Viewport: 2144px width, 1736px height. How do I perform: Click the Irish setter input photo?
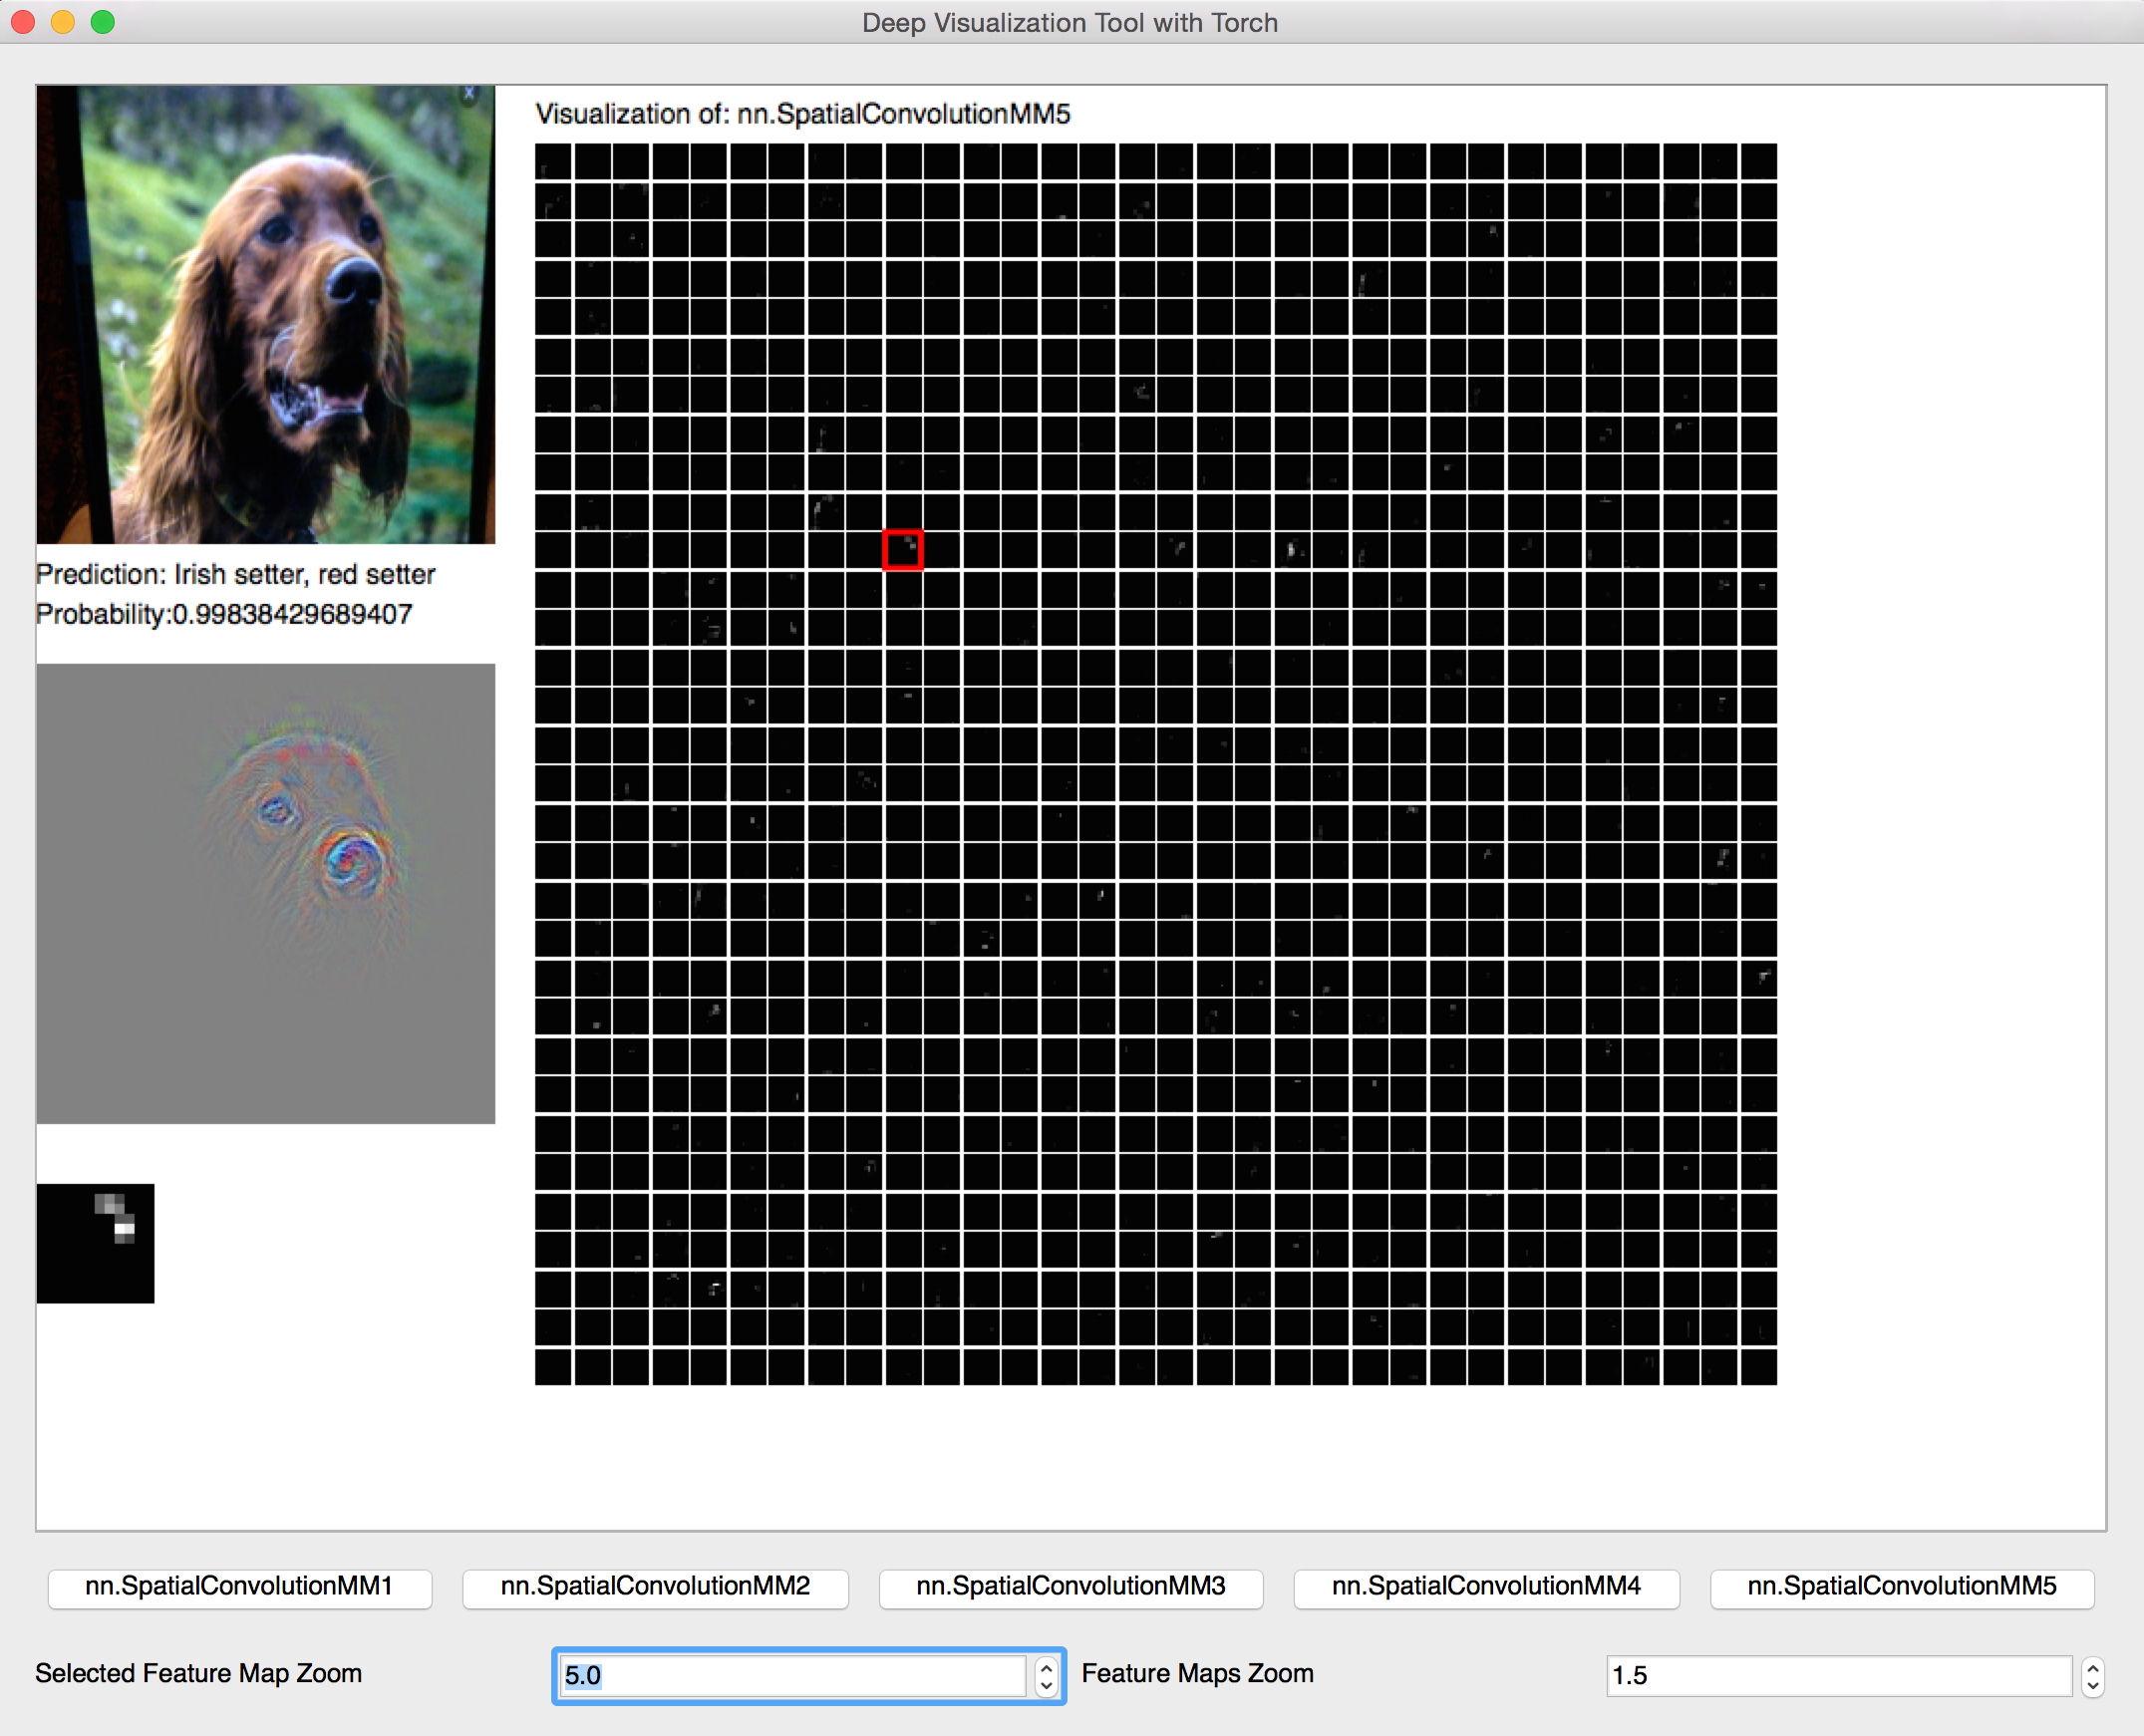point(265,314)
